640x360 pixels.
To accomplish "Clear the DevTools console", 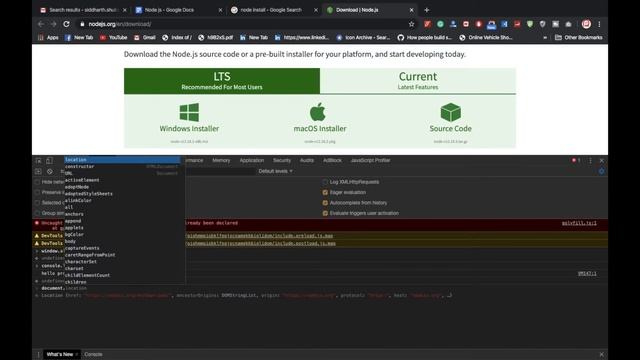I will coord(49,171).
